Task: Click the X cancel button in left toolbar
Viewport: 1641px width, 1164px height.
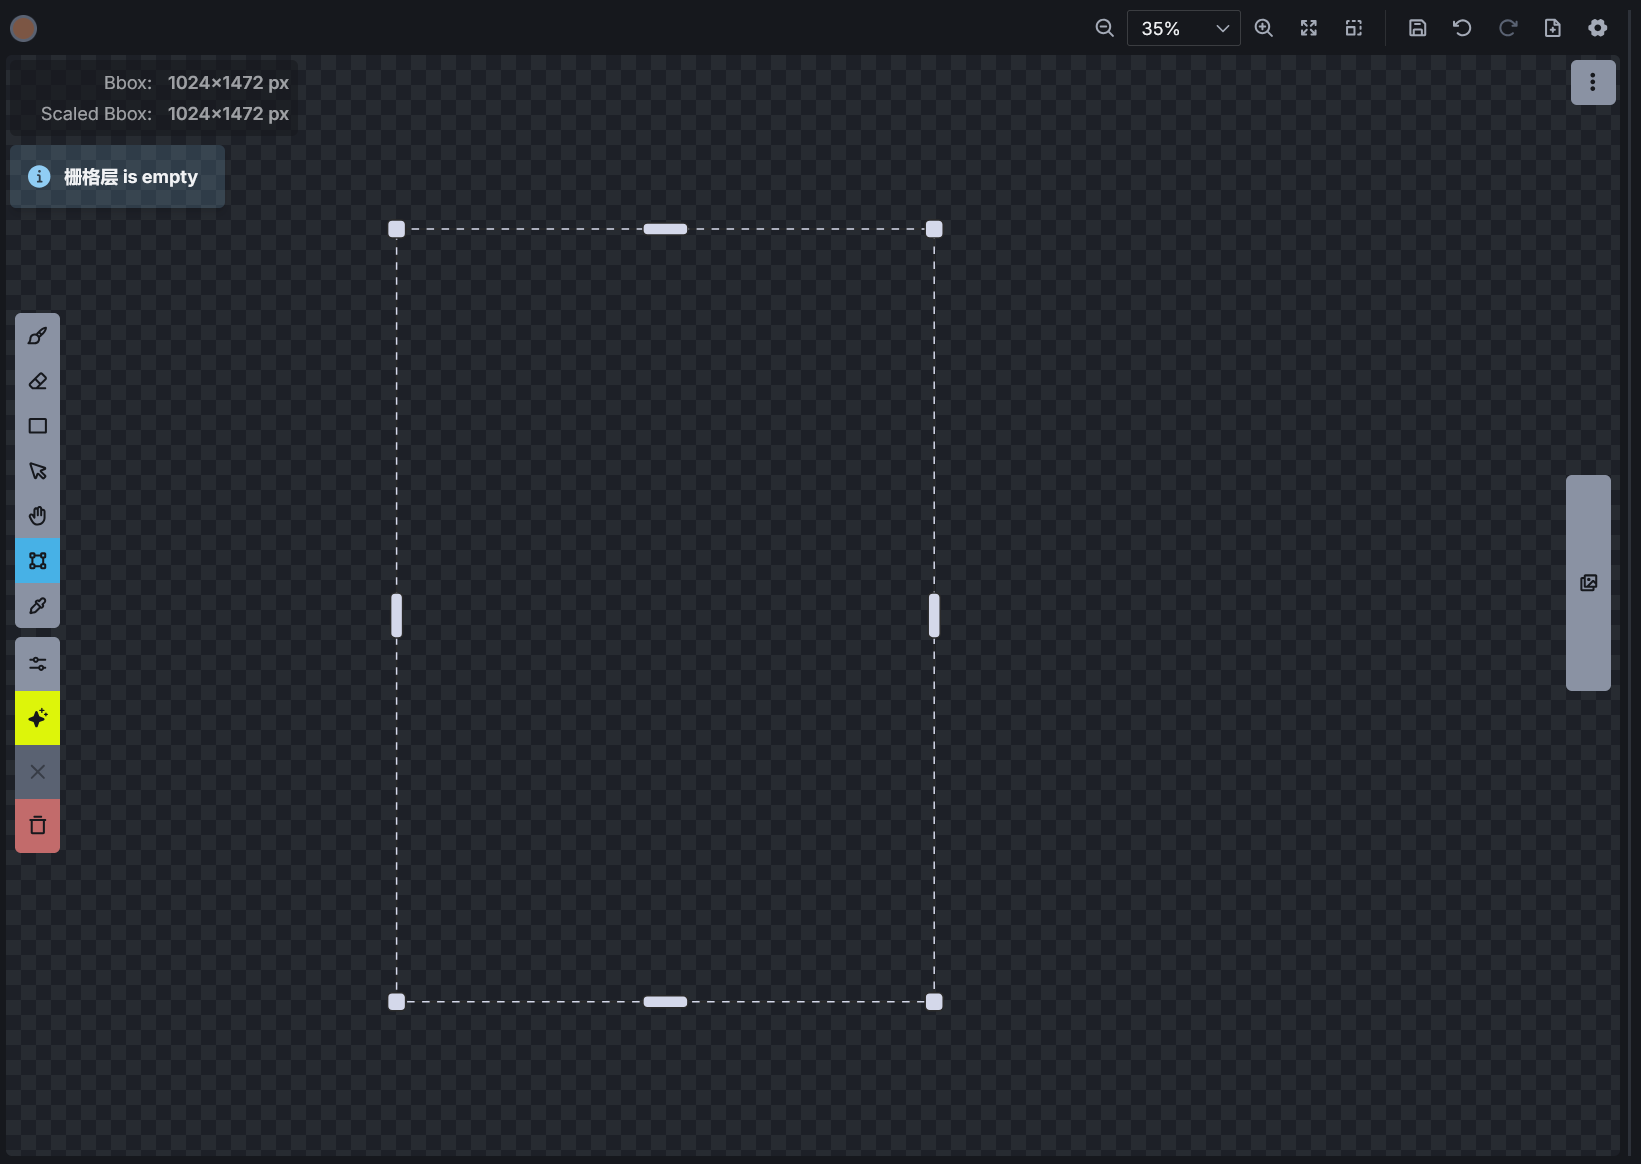Action: tap(38, 772)
